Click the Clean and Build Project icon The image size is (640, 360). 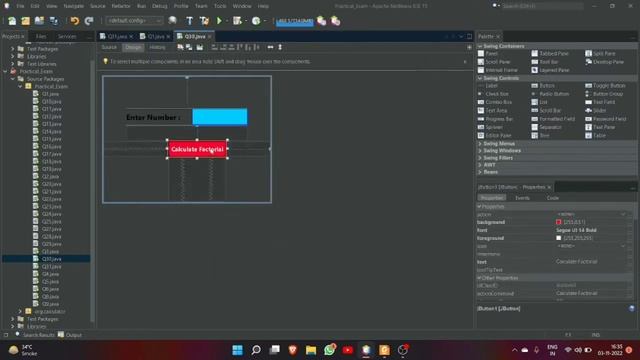coord(204,21)
